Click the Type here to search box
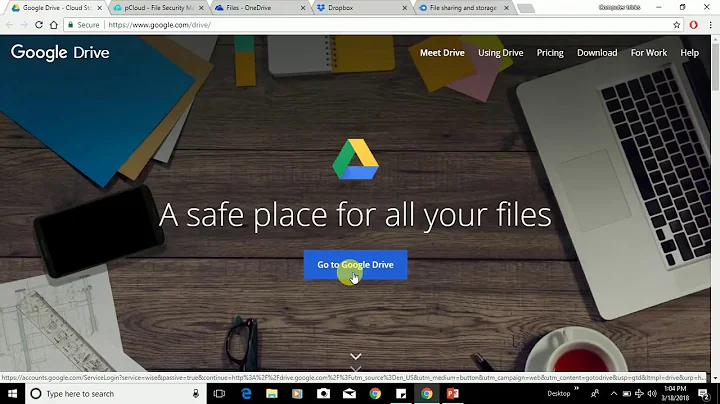 point(115,393)
